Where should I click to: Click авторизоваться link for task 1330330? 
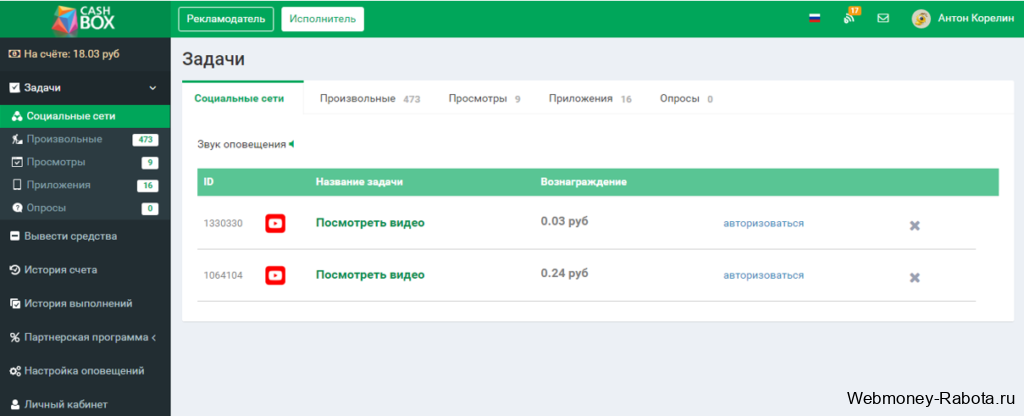[x=763, y=223]
